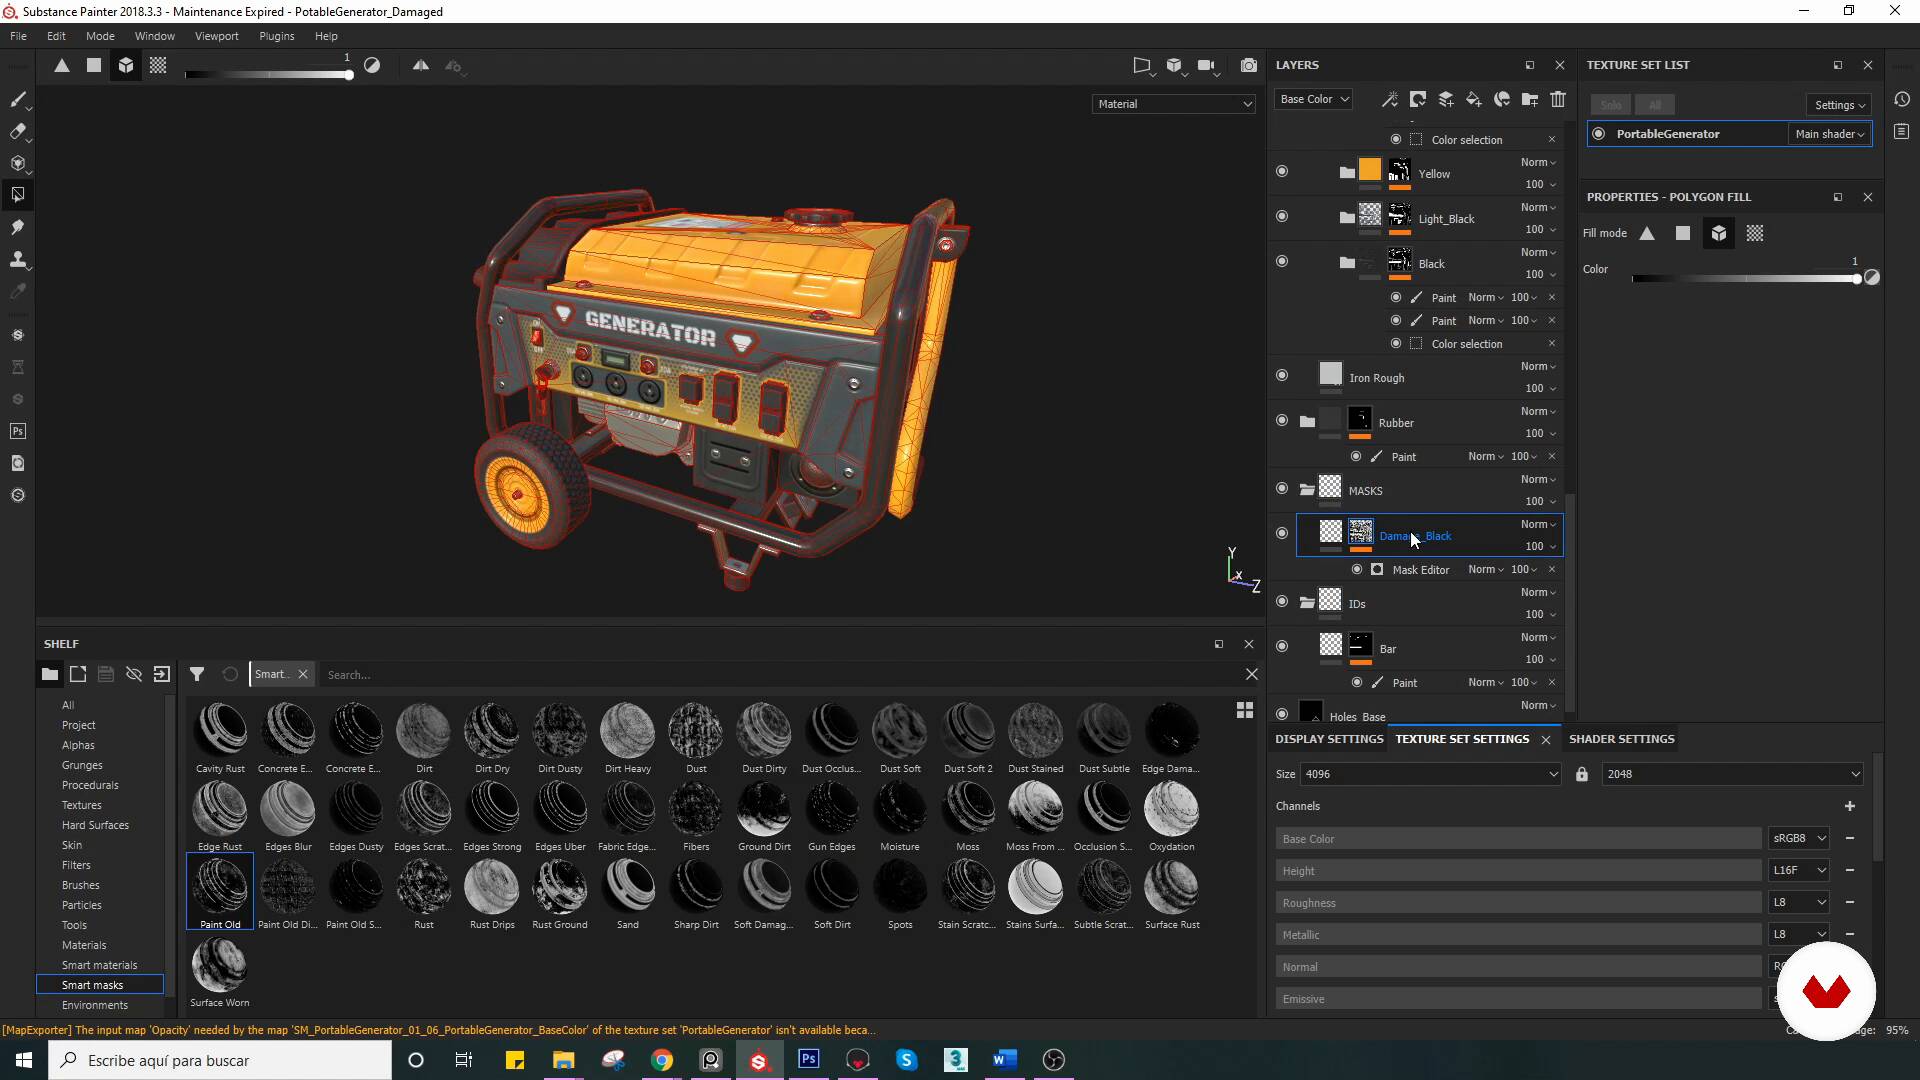Image resolution: width=1920 pixels, height=1080 pixels.
Task: Open sRGB8 format dropdown for Base Color
Action: [1799, 838]
